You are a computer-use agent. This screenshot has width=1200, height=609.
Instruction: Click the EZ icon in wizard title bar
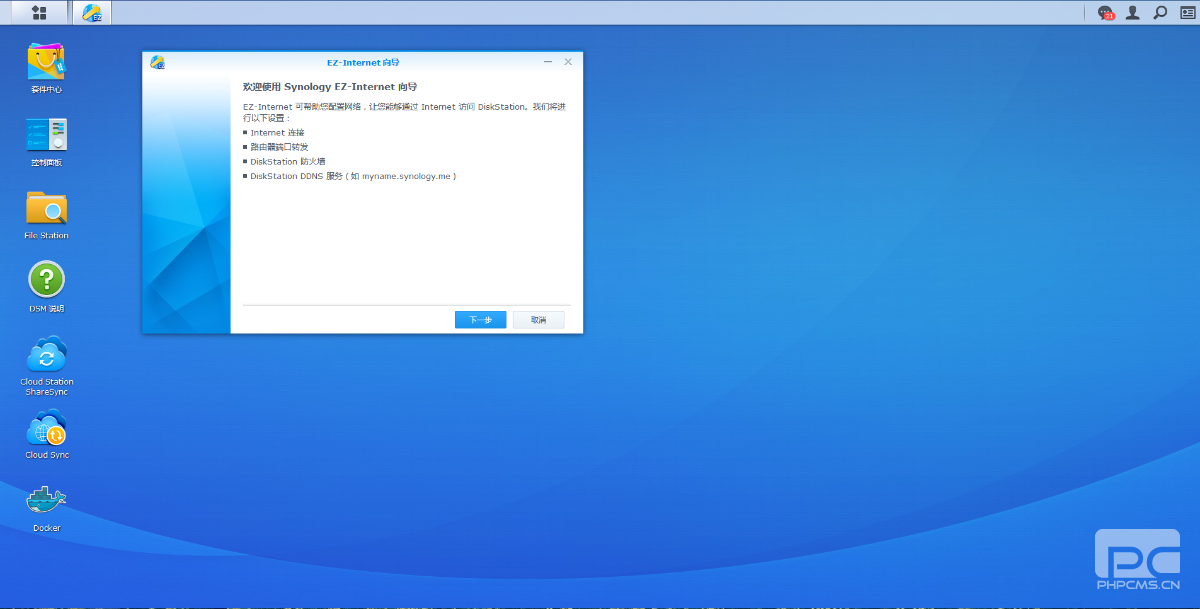pyautogui.click(x=157, y=62)
